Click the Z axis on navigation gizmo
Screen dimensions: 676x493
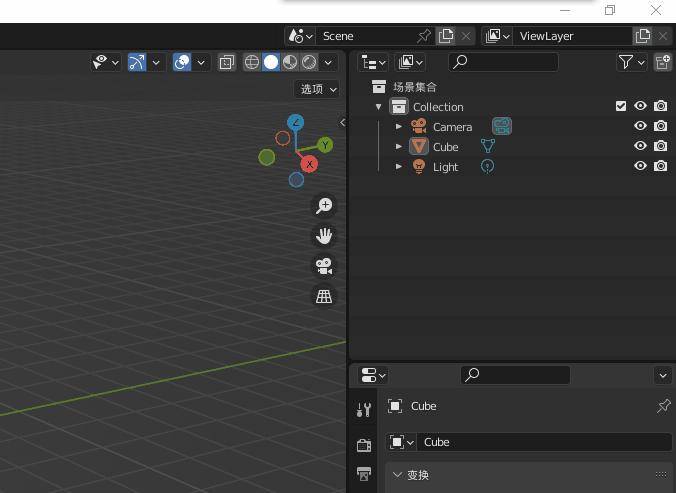295,122
